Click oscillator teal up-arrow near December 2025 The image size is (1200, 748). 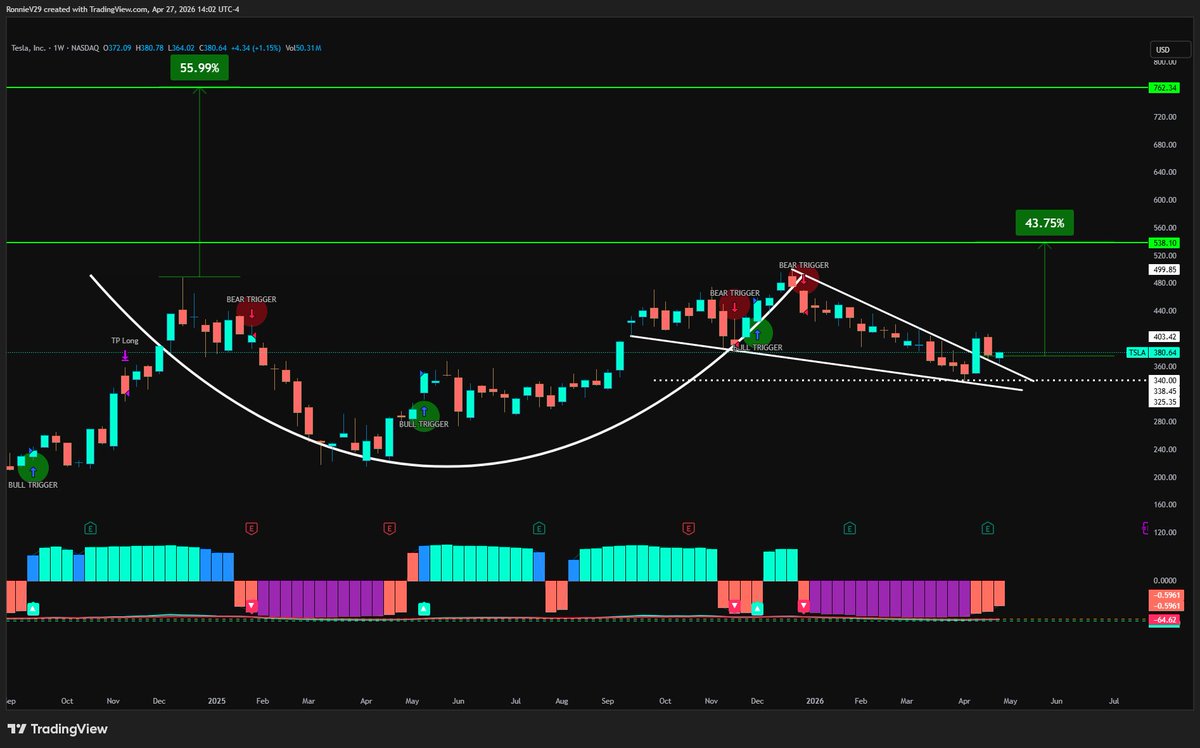pyautogui.click(x=757, y=607)
